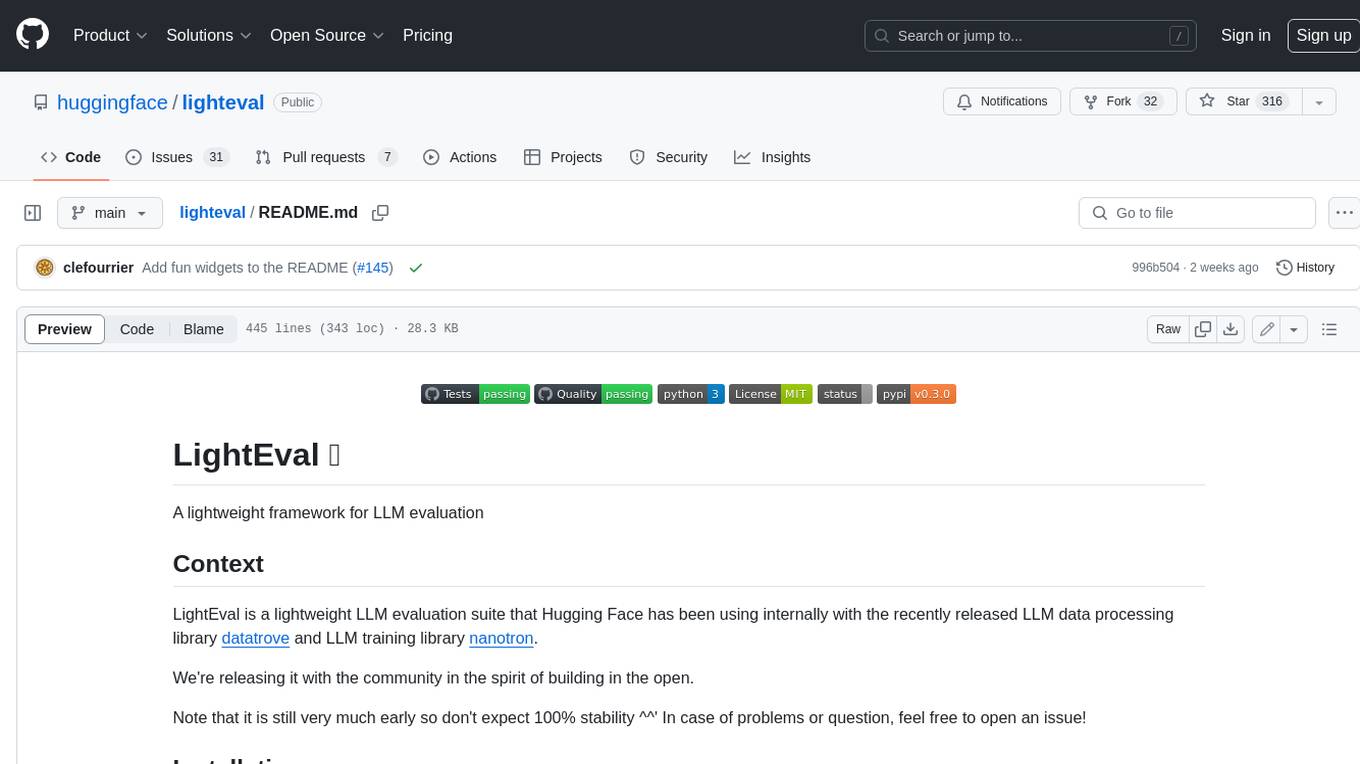Switch to the Pull requests tab
The image size is (1360, 764).
(x=326, y=157)
